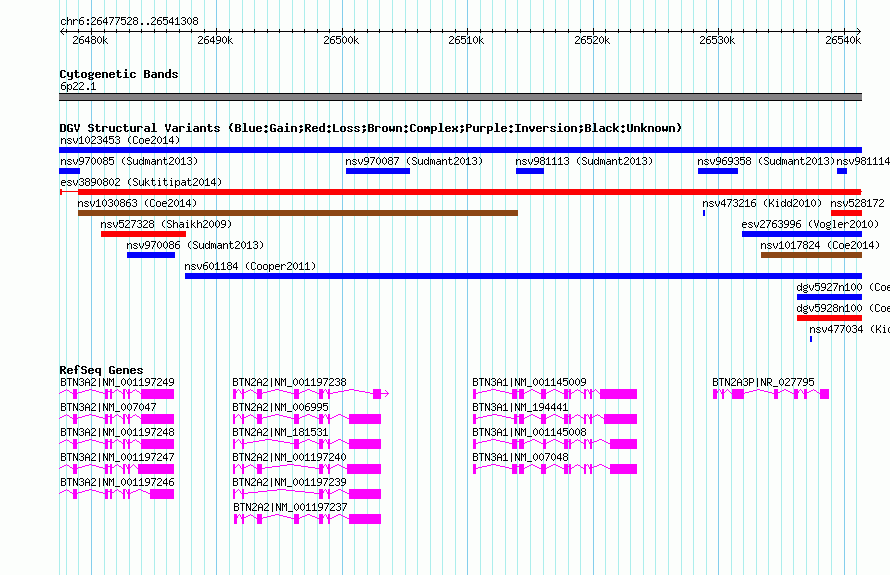Click the nsv473216 (Kidd2010) label

762,203
